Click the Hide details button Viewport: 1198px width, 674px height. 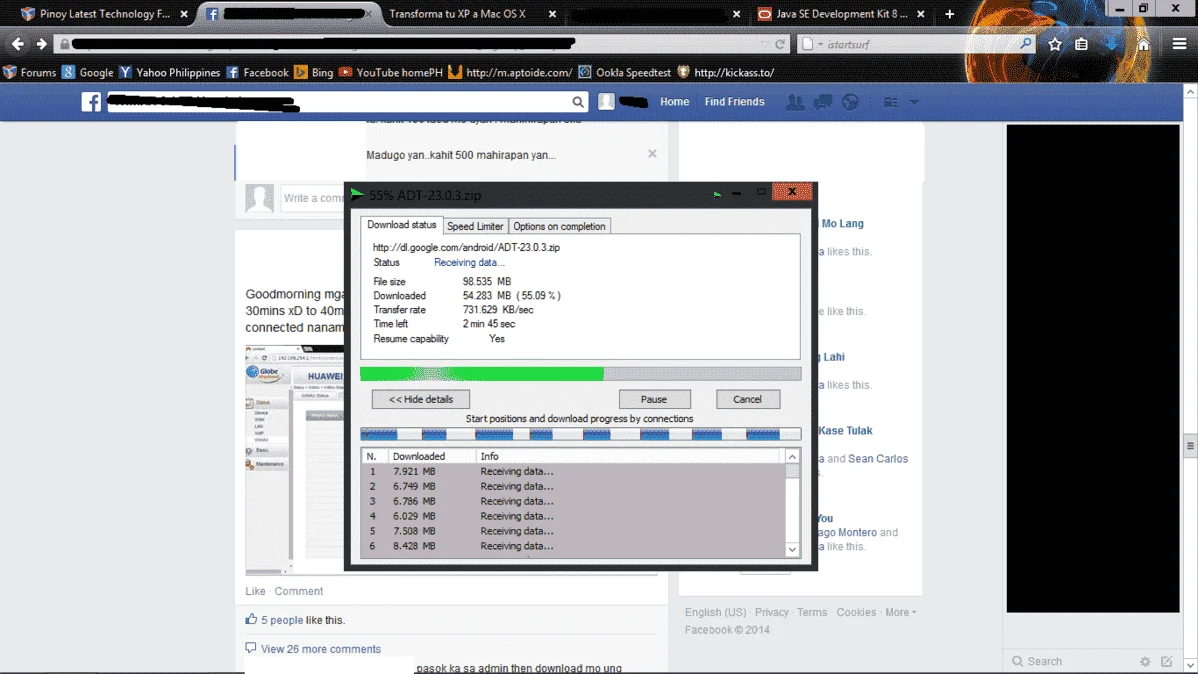[x=420, y=399]
